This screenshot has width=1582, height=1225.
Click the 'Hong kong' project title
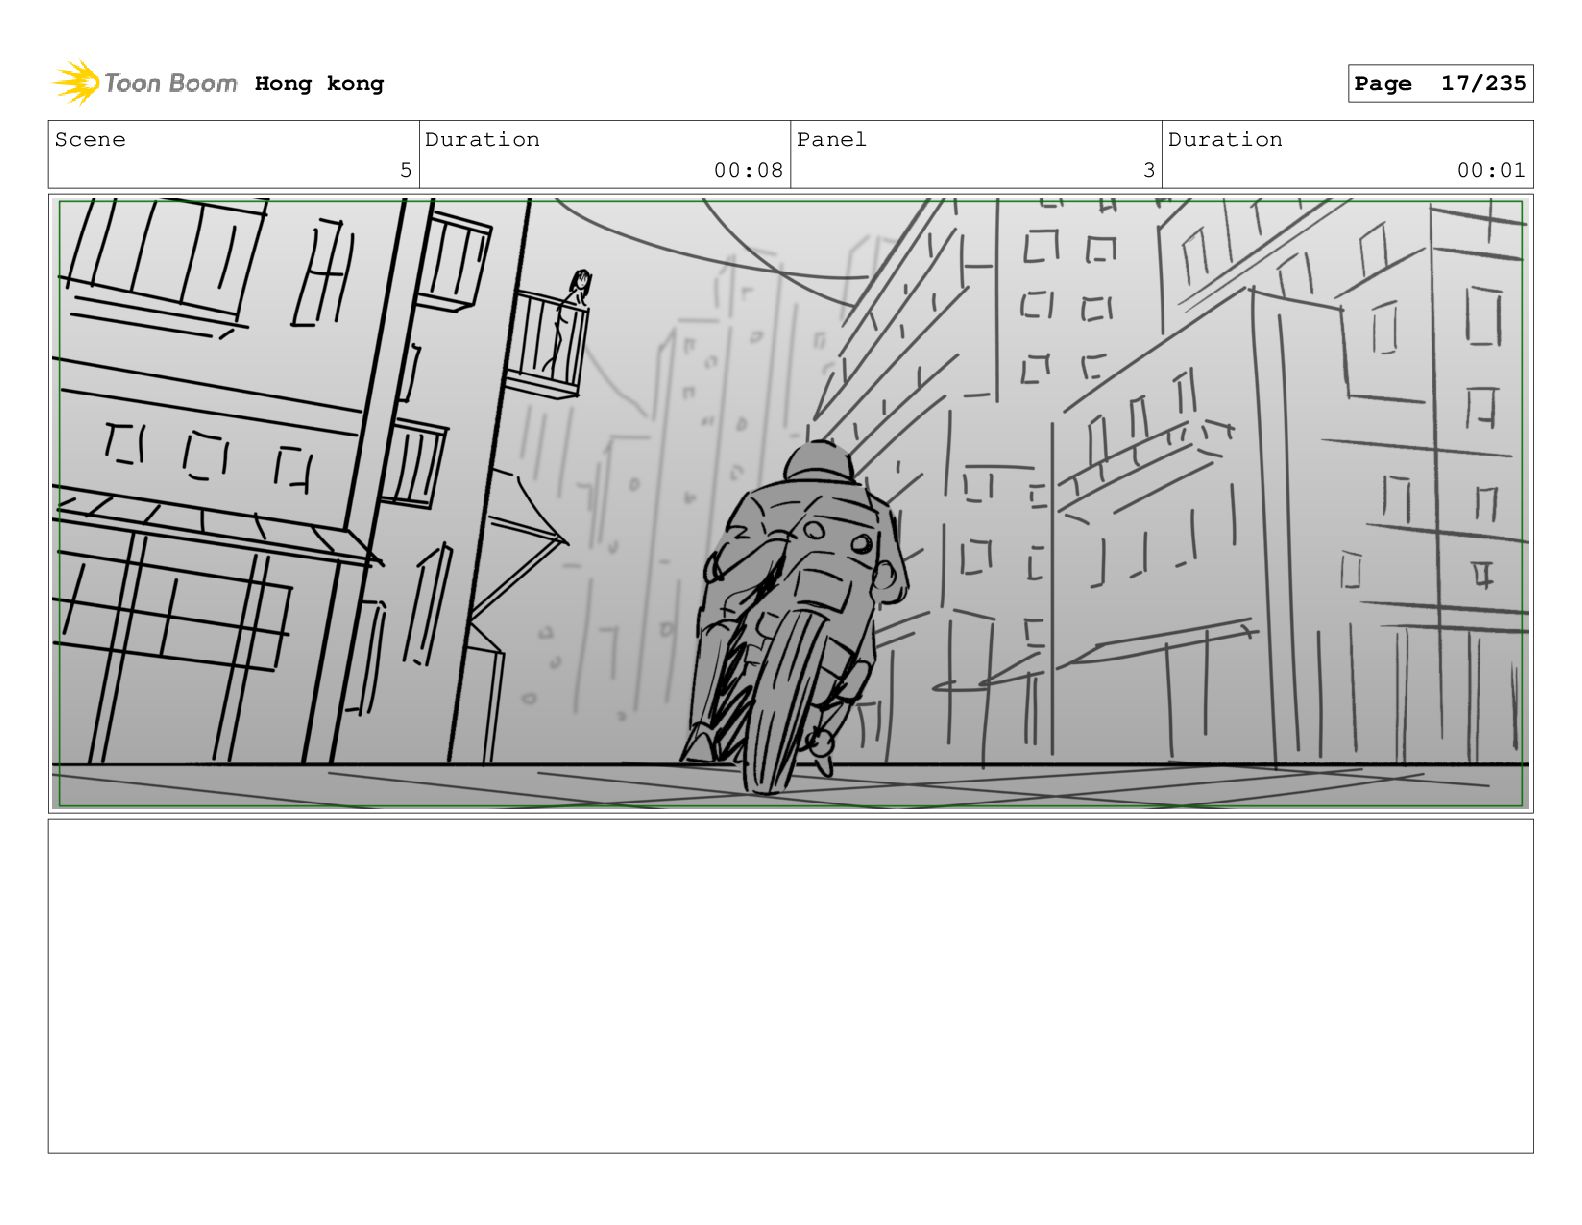[319, 84]
